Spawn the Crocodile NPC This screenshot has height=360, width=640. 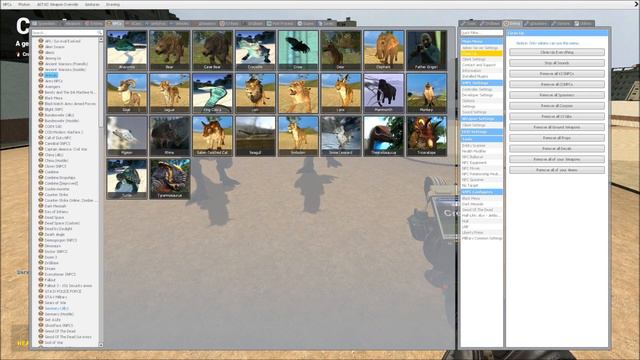(256, 50)
